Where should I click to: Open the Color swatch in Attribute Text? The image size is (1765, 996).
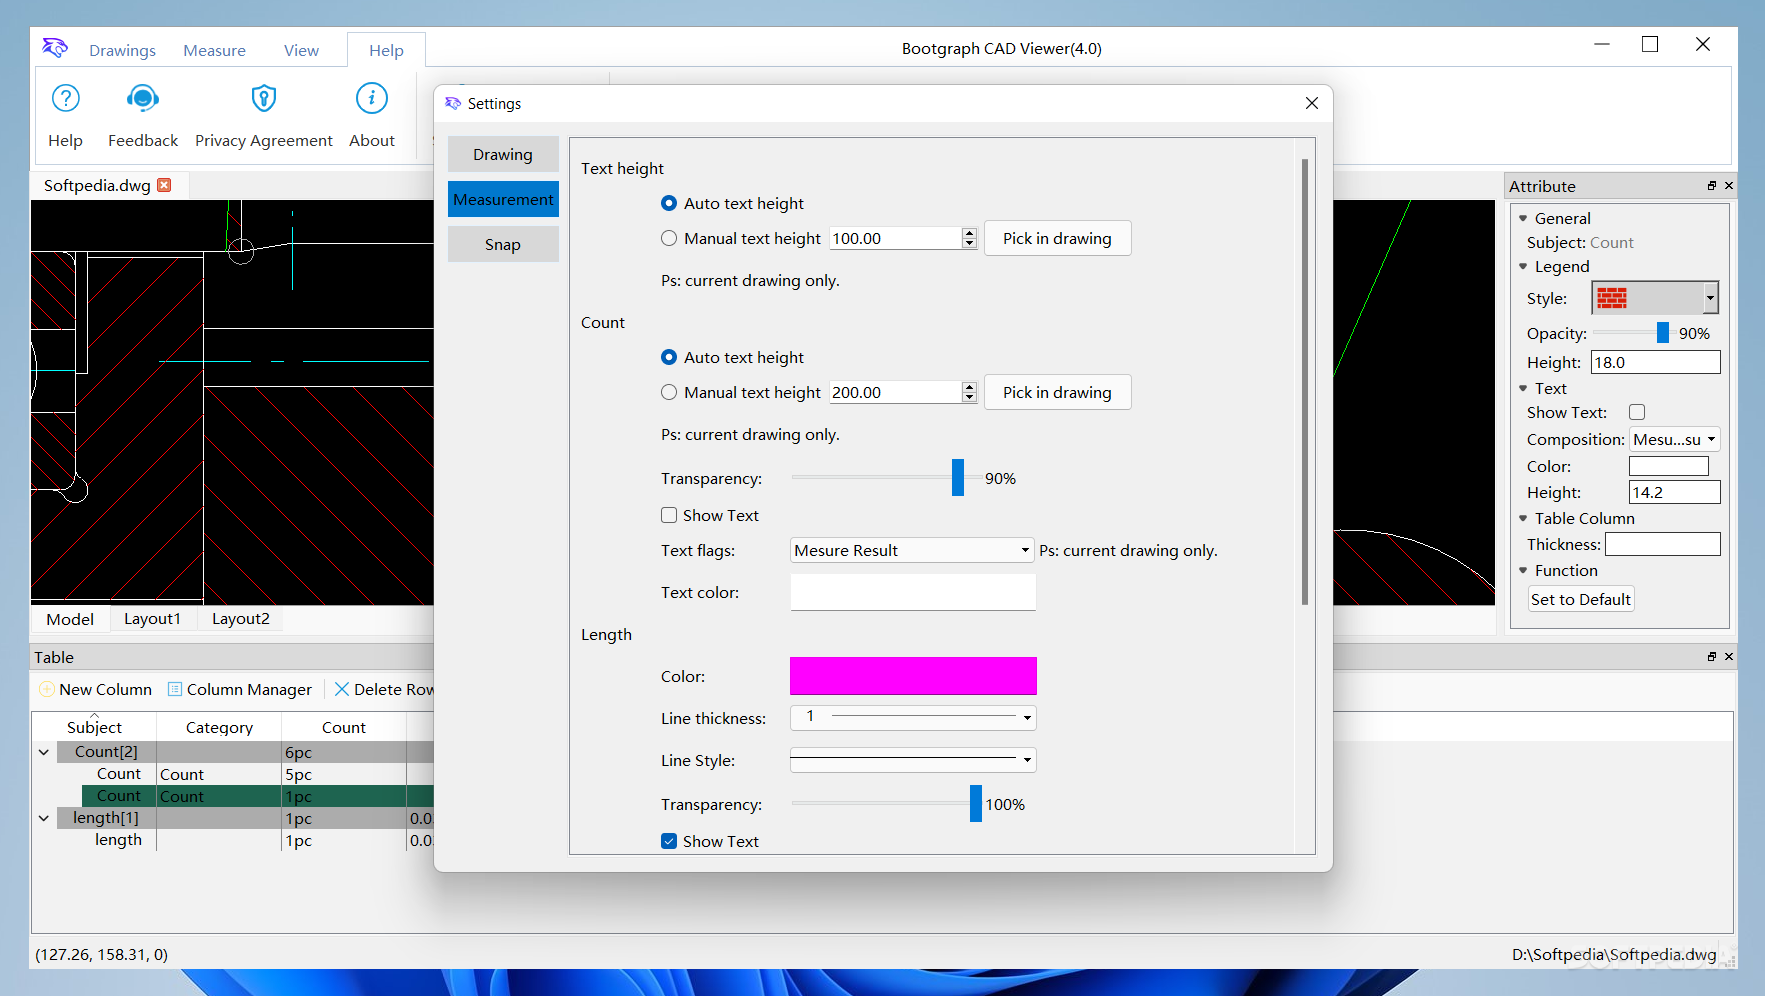(x=1669, y=466)
